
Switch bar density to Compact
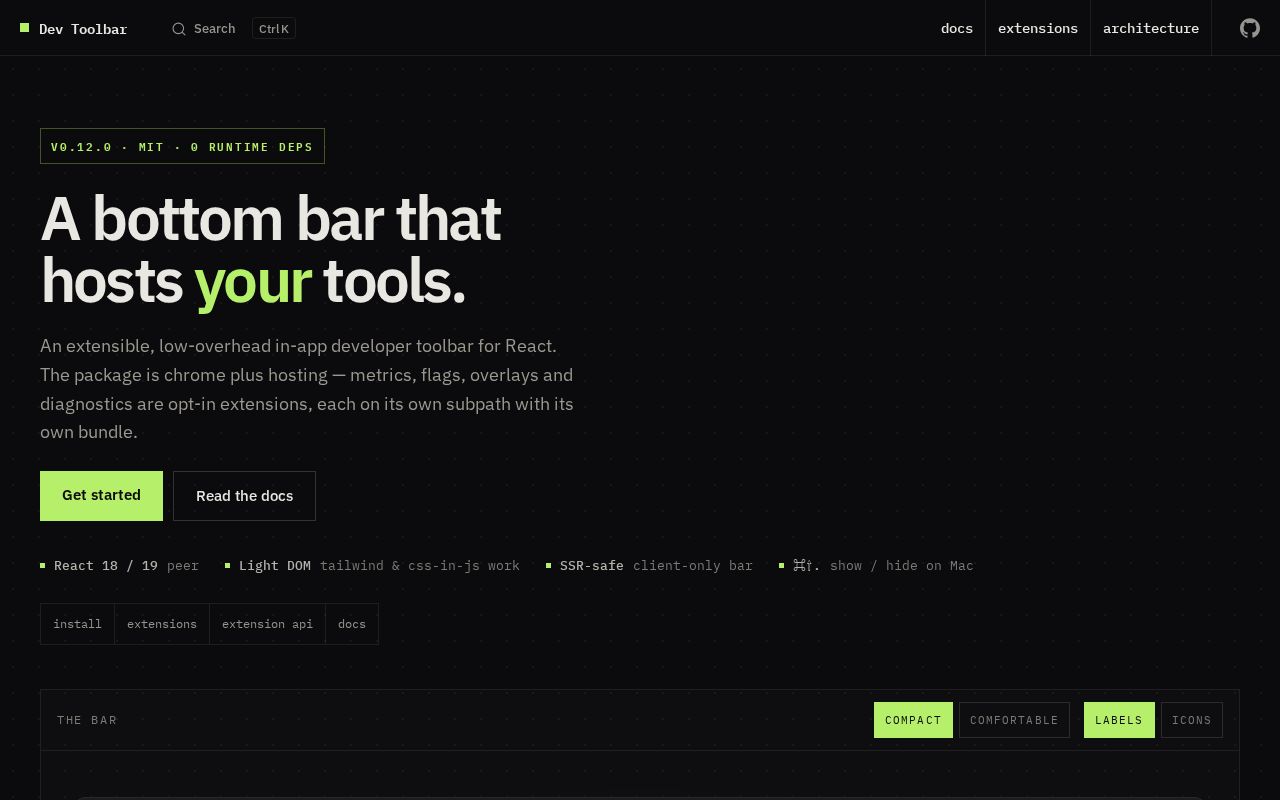[x=913, y=720]
